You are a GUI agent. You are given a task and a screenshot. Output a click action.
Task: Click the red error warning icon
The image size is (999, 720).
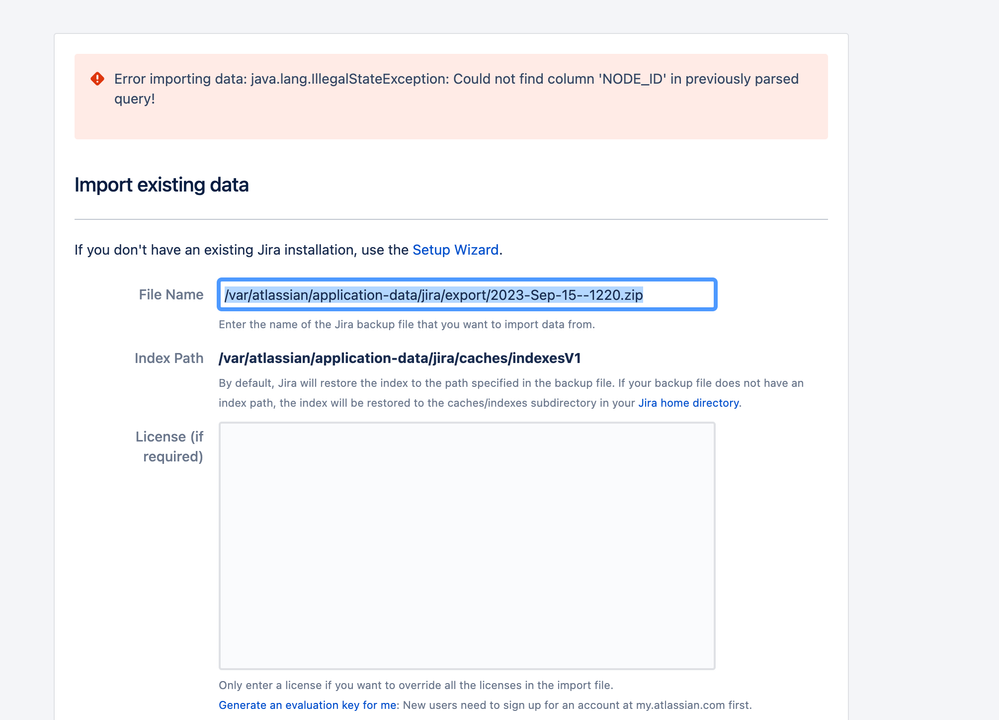[x=97, y=79]
